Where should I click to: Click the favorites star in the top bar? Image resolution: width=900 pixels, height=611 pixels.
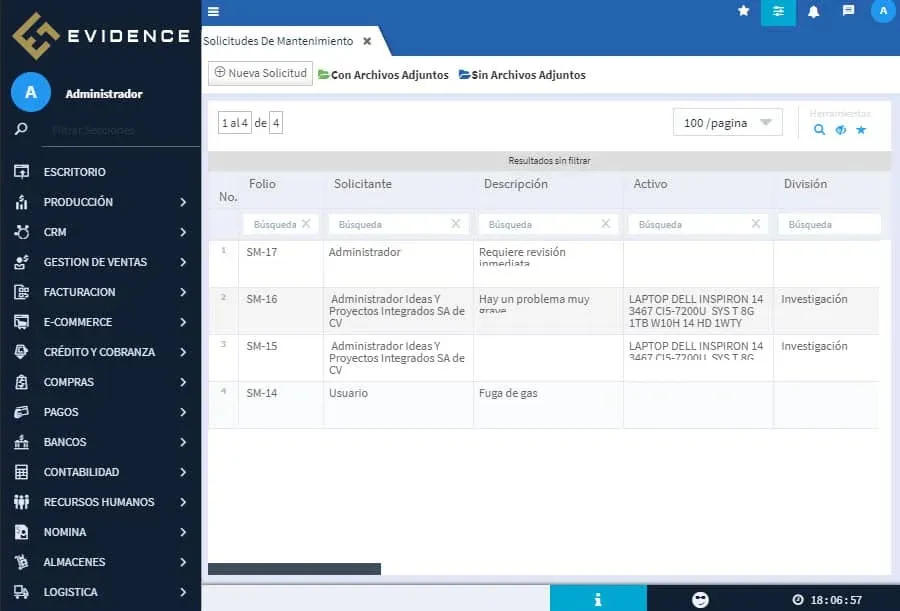coord(741,13)
